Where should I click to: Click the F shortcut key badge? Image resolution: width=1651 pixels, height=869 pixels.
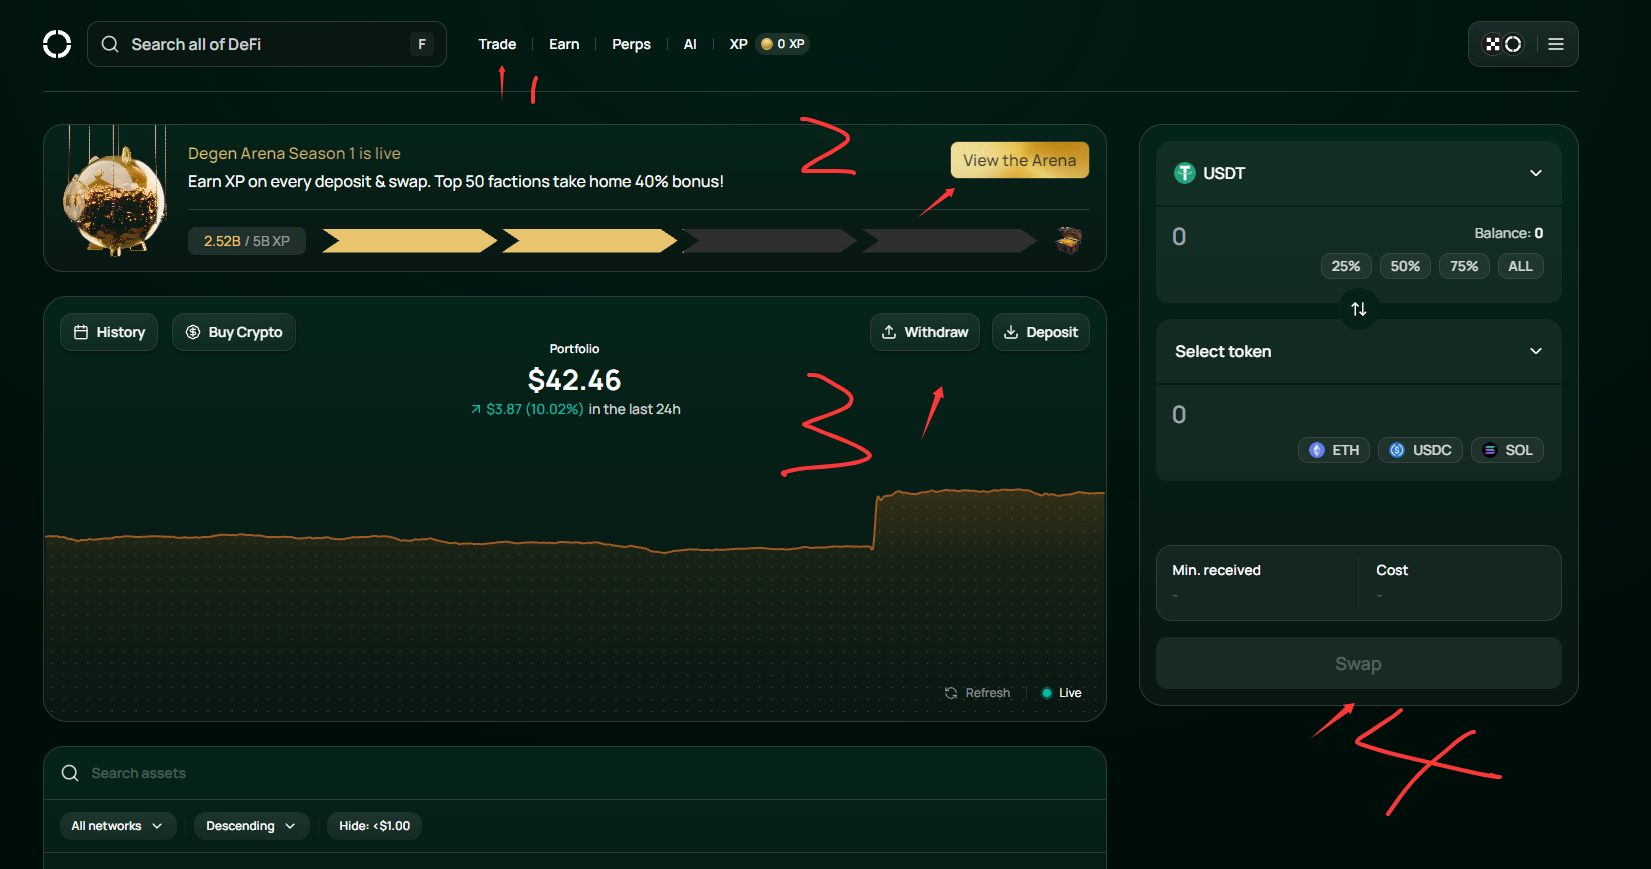tap(422, 44)
